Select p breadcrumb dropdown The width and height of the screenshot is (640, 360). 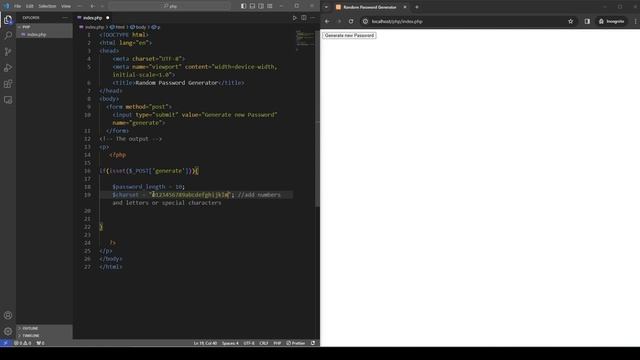coord(156,27)
